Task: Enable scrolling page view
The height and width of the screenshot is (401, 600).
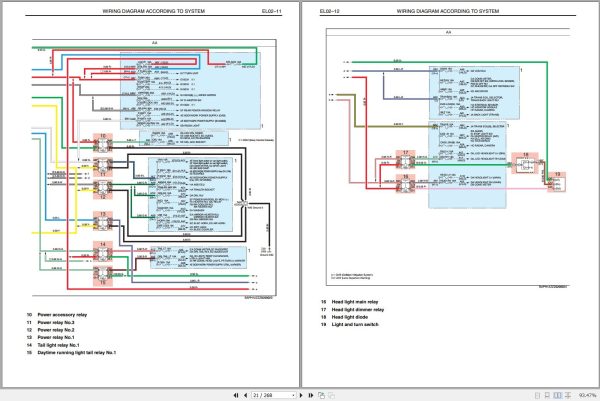Action: coord(547,395)
